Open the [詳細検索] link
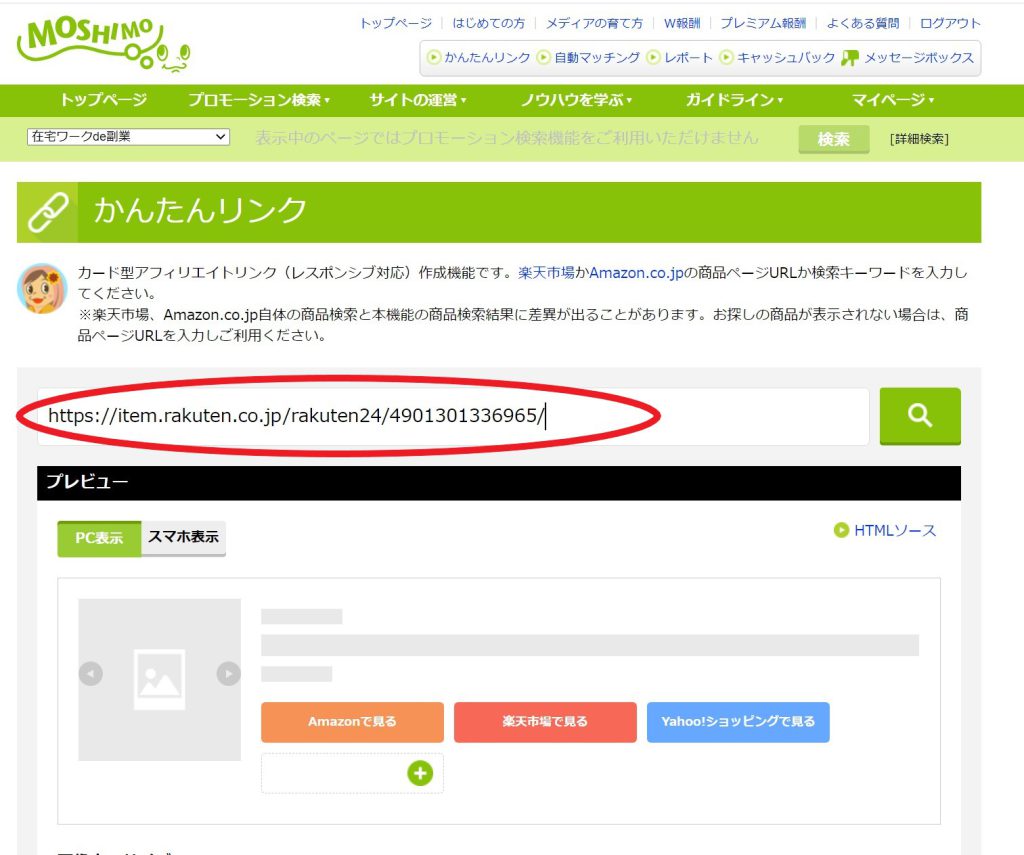This screenshot has height=855, width=1024. point(919,138)
